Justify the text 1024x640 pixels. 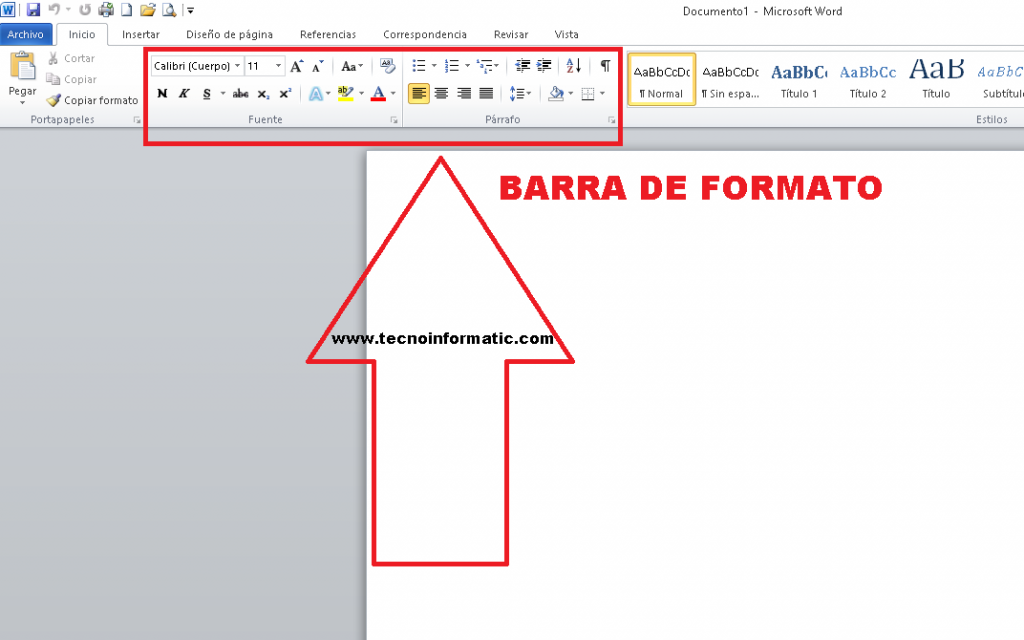click(x=486, y=93)
